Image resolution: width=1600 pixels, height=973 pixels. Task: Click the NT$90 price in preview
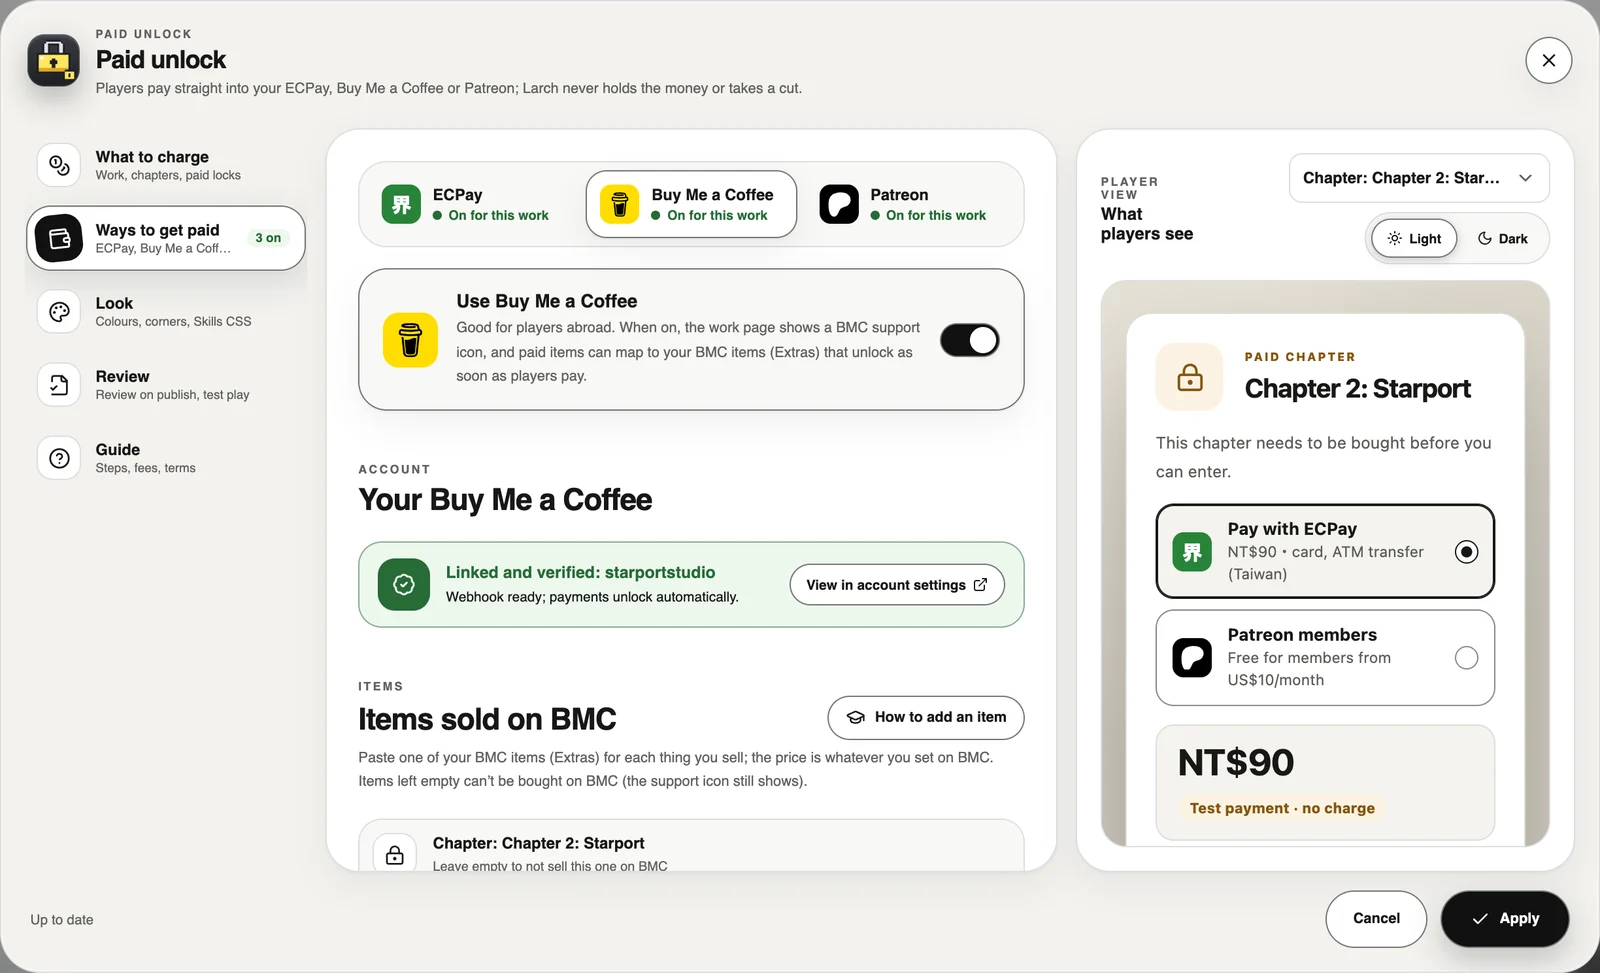coord(1236,763)
